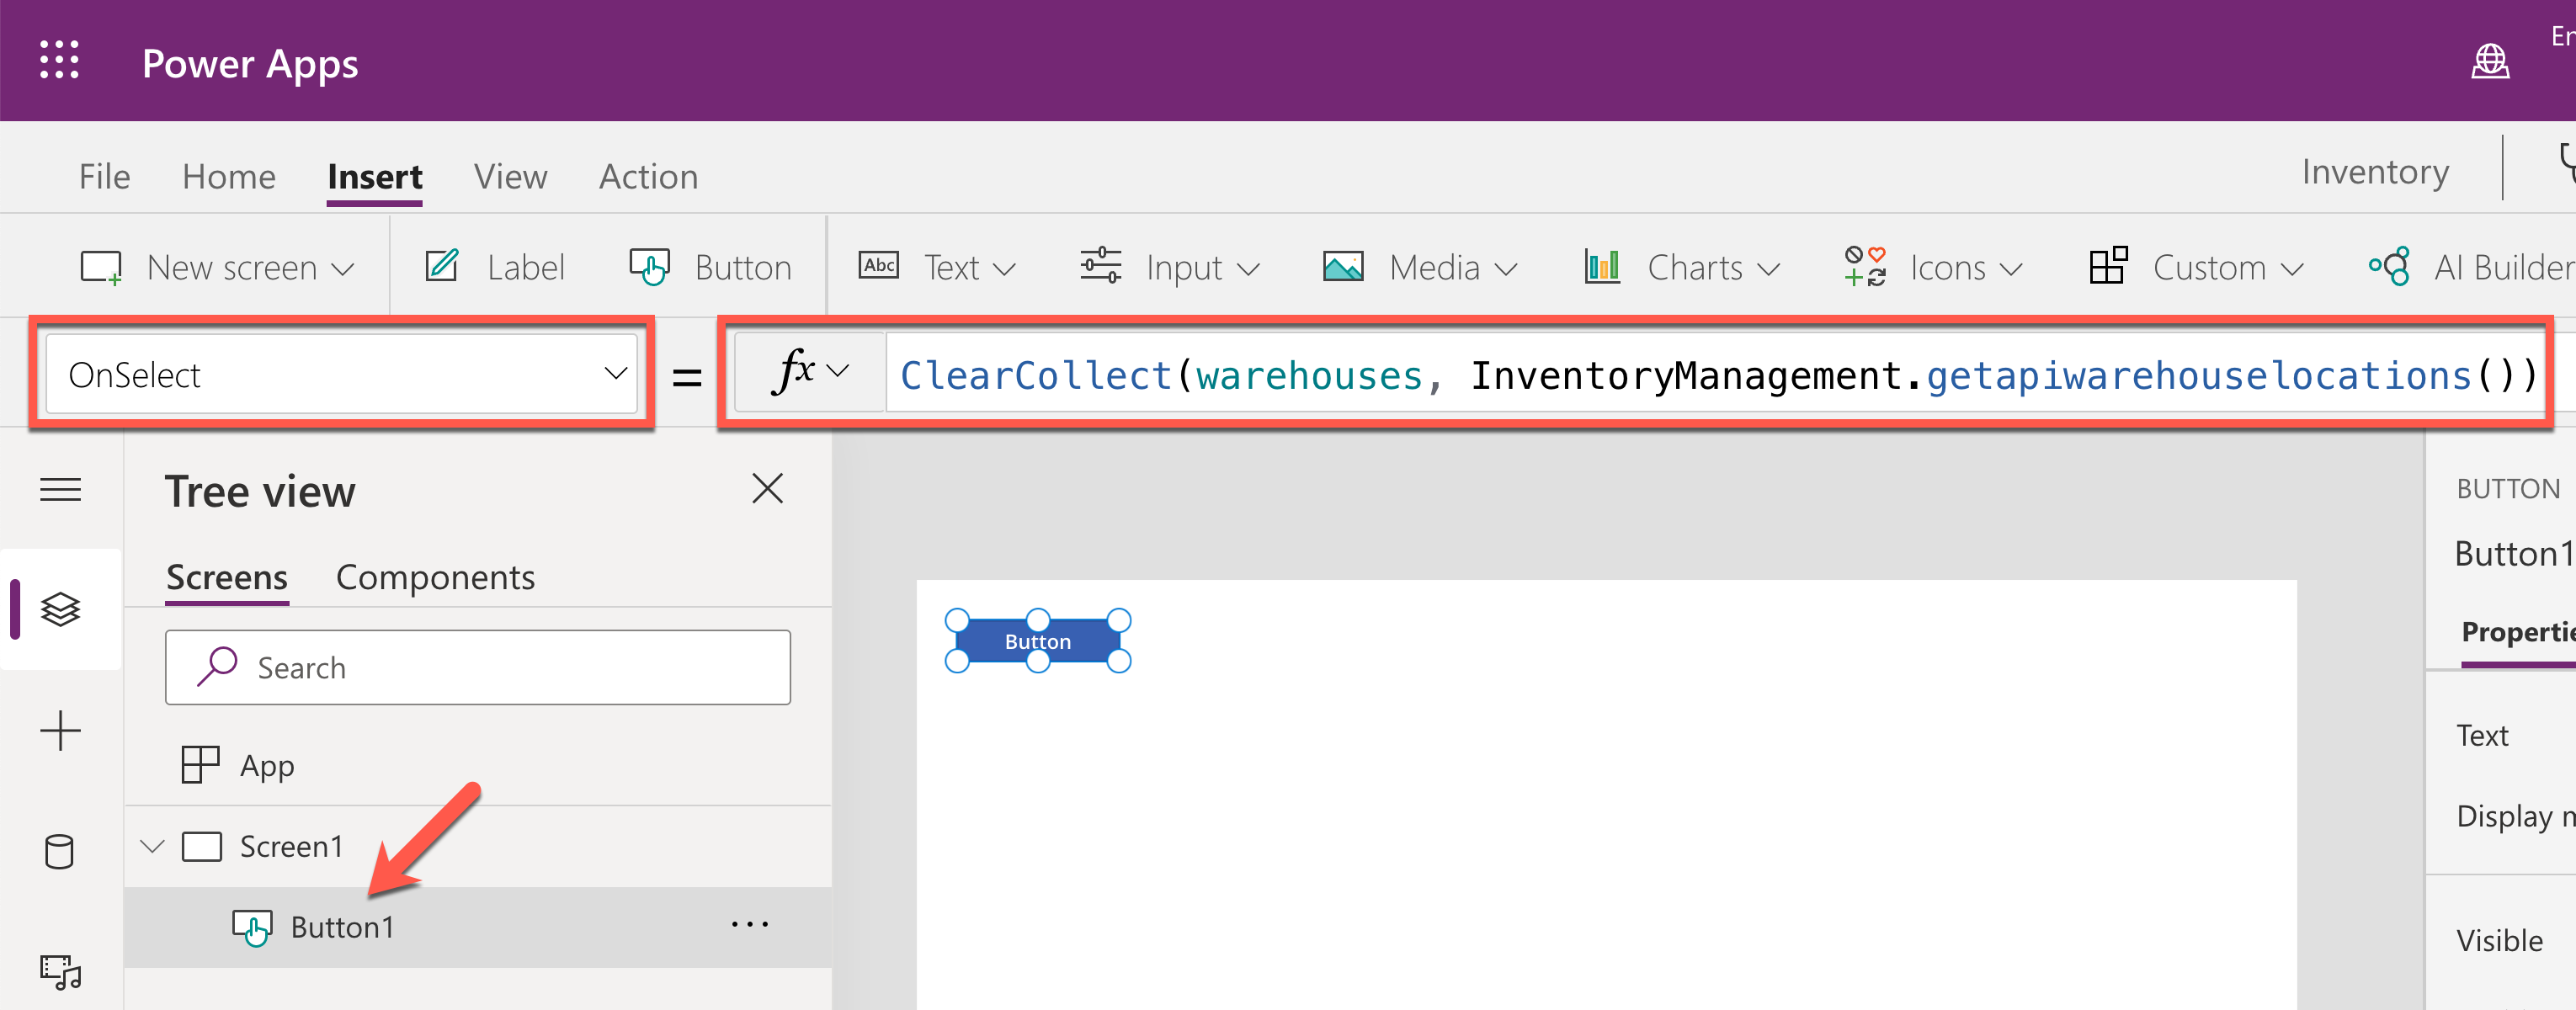Insert a Button control
This screenshot has width=2576, height=1010.
(x=711, y=268)
